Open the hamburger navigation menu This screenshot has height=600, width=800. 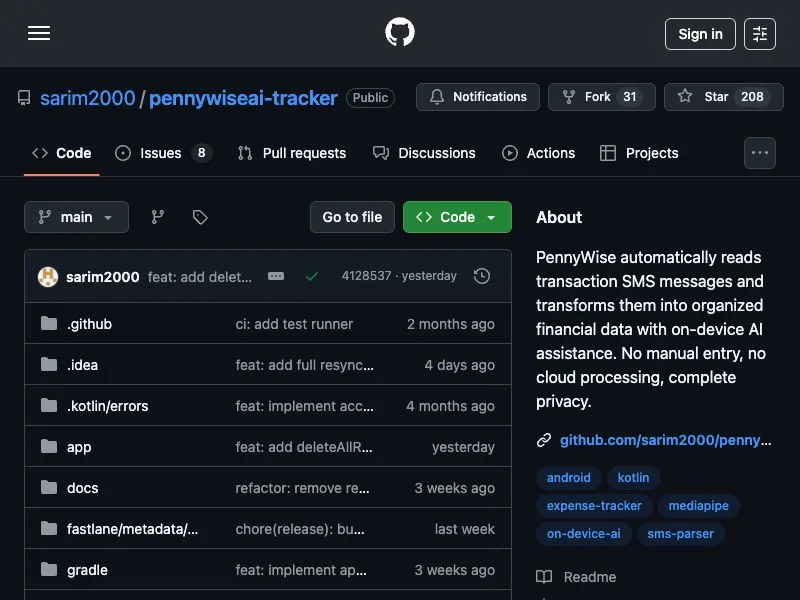(39, 33)
